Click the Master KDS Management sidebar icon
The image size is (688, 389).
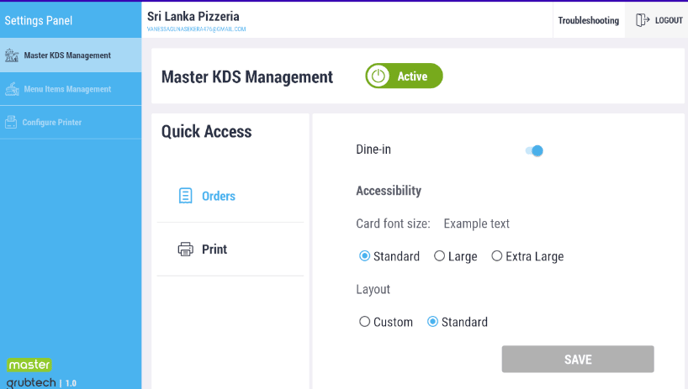12,55
